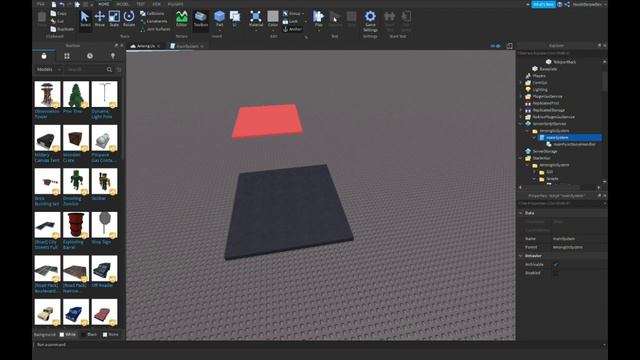
Task: Set Toolbox background to None
Action: tap(111, 334)
